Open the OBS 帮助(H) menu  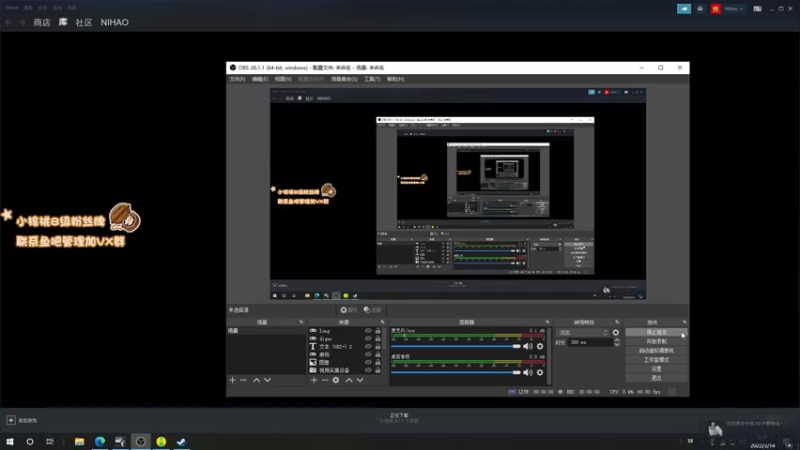(395, 79)
